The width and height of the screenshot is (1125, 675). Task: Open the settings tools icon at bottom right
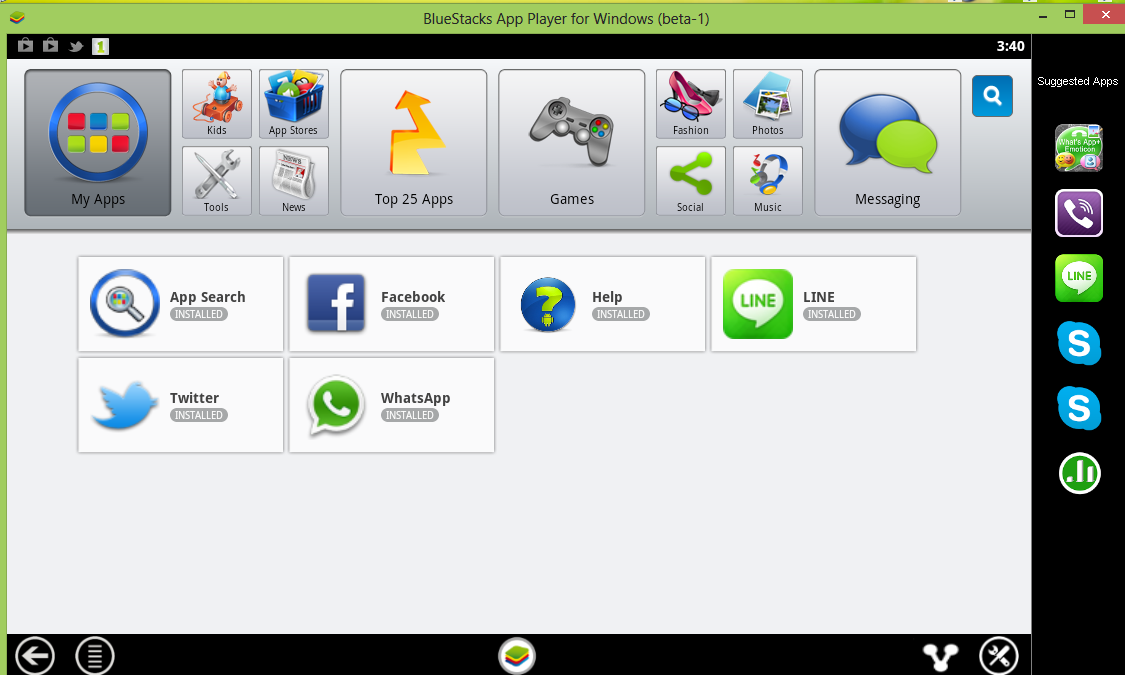click(x=999, y=655)
